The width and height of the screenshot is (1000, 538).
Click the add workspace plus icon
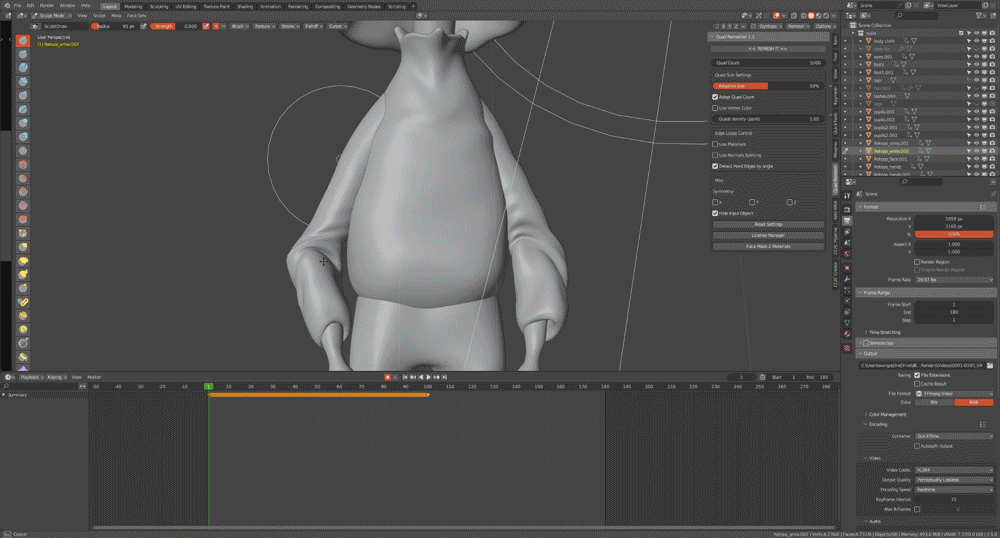coord(413,6)
